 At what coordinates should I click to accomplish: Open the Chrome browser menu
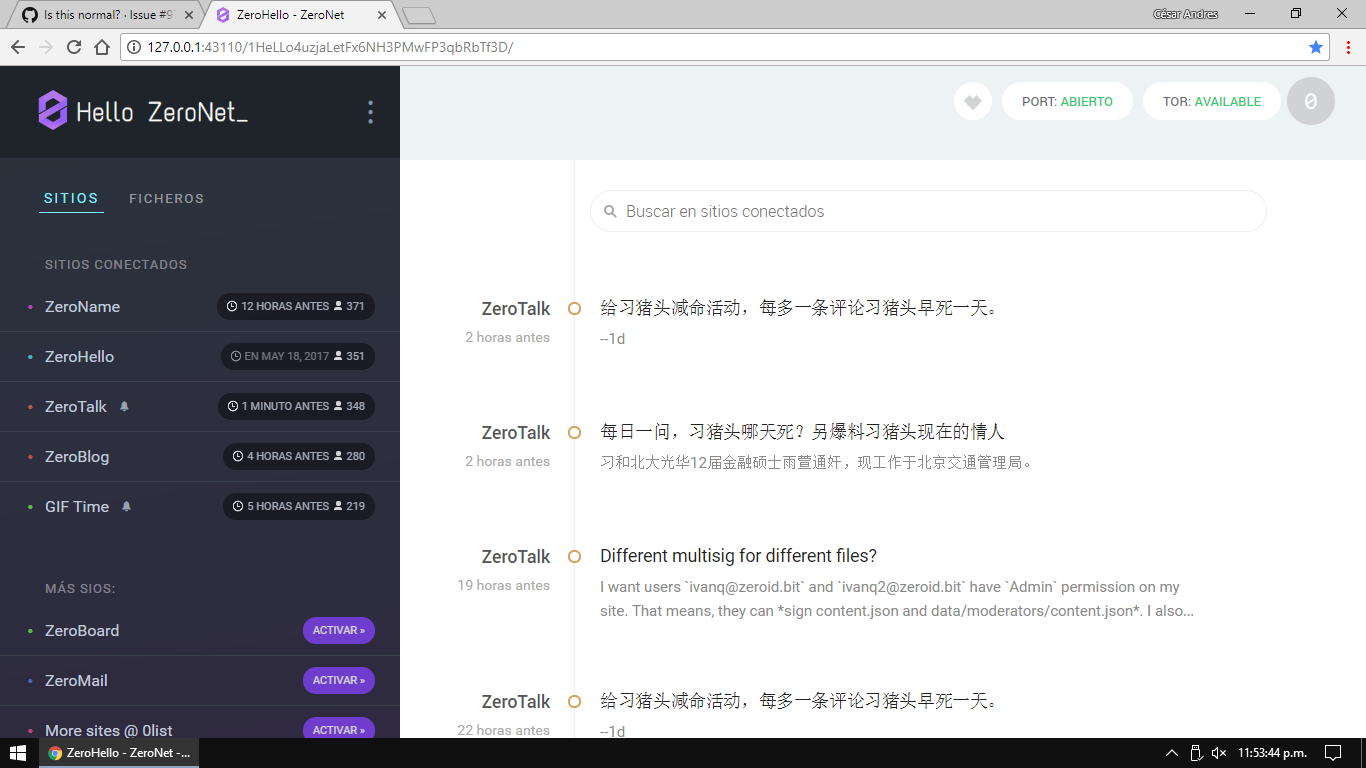pos(1346,45)
